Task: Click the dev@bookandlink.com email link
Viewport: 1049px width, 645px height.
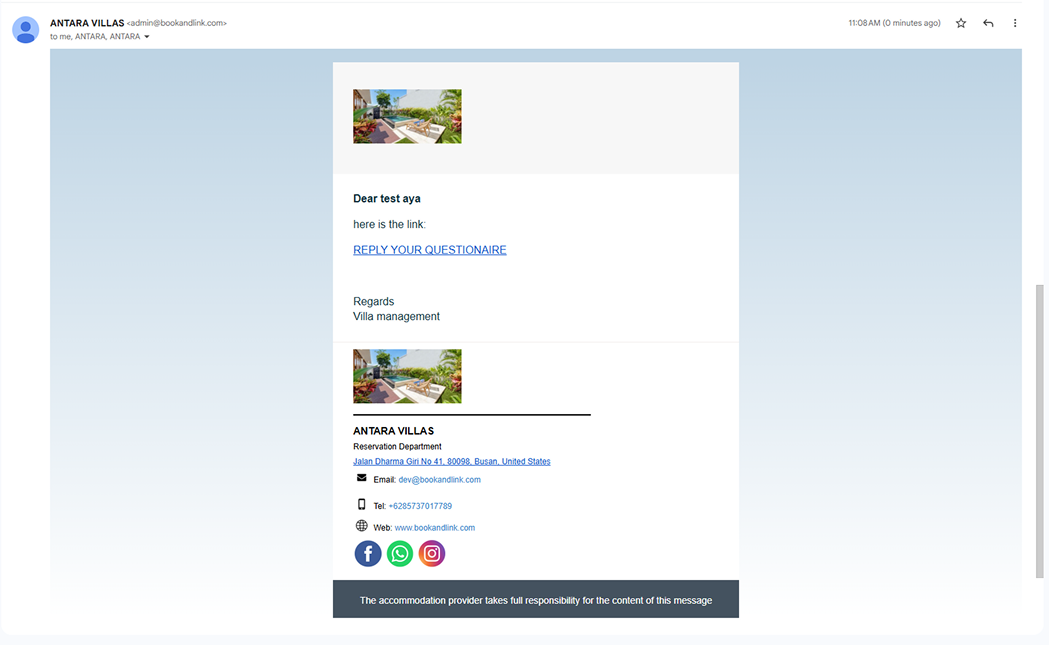Action: coord(440,480)
